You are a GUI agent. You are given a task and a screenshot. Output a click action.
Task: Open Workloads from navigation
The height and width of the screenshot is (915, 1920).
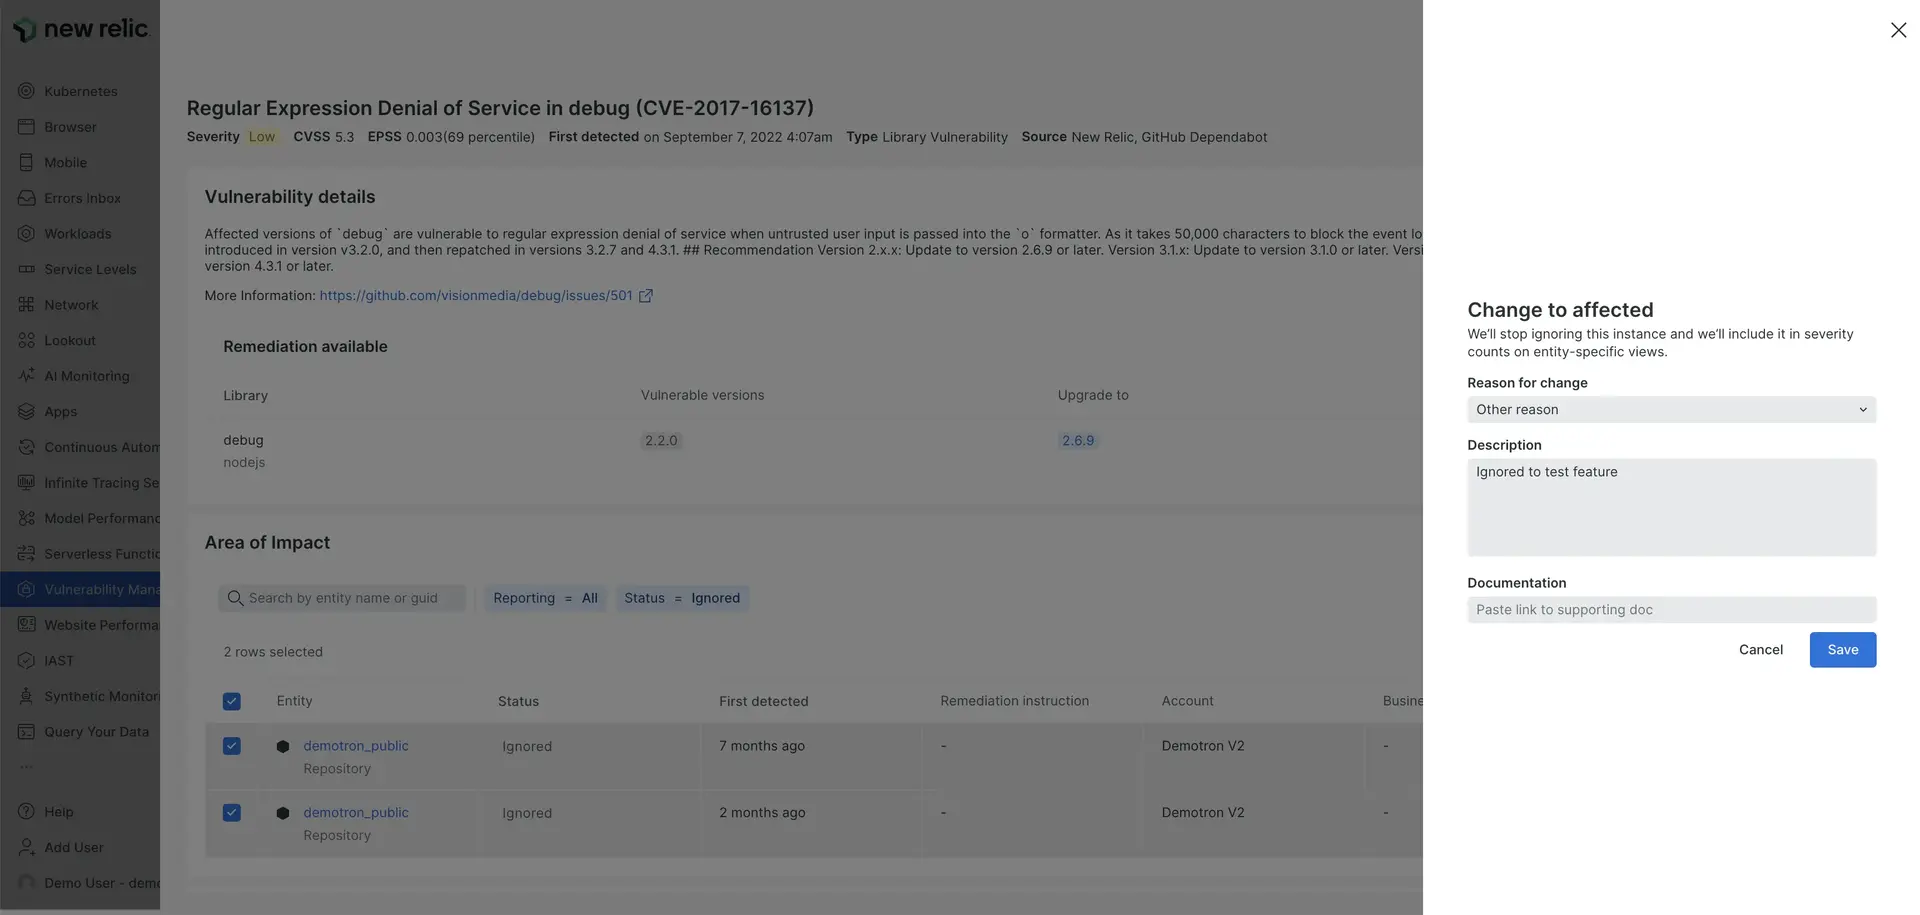pos(78,233)
